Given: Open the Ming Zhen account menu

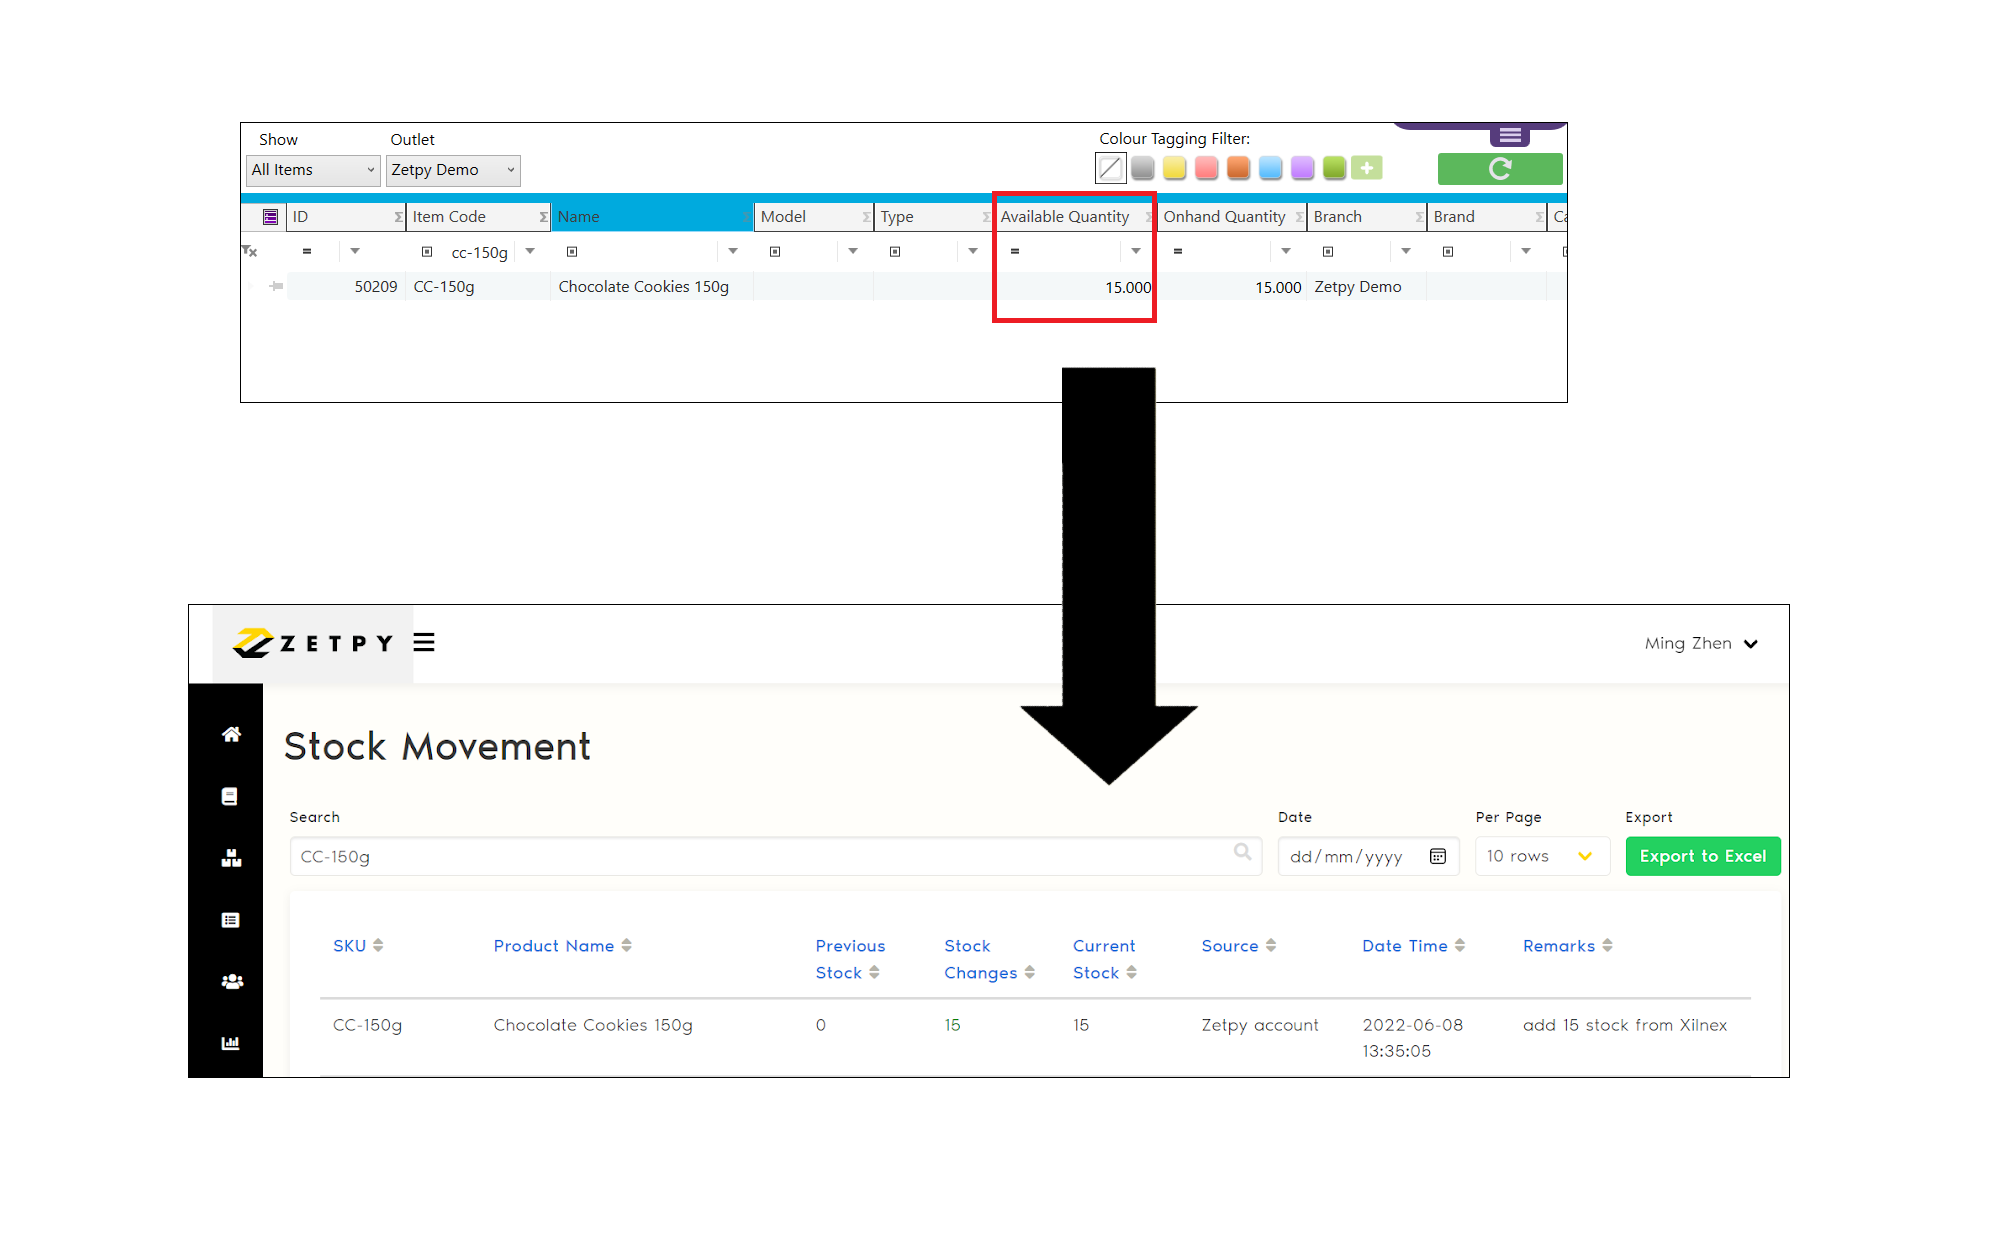Looking at the screenshot, I should coord(1700,643).
